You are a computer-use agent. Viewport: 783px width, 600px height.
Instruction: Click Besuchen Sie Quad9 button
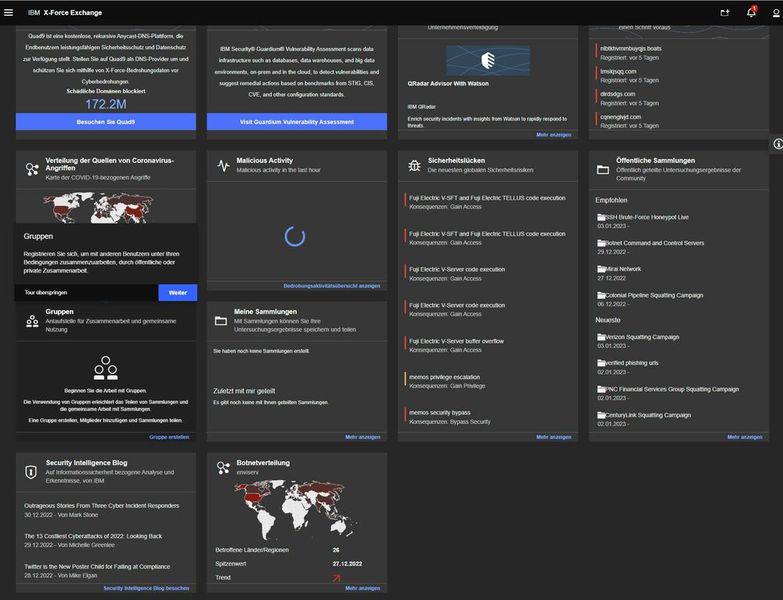click(106, 122)
